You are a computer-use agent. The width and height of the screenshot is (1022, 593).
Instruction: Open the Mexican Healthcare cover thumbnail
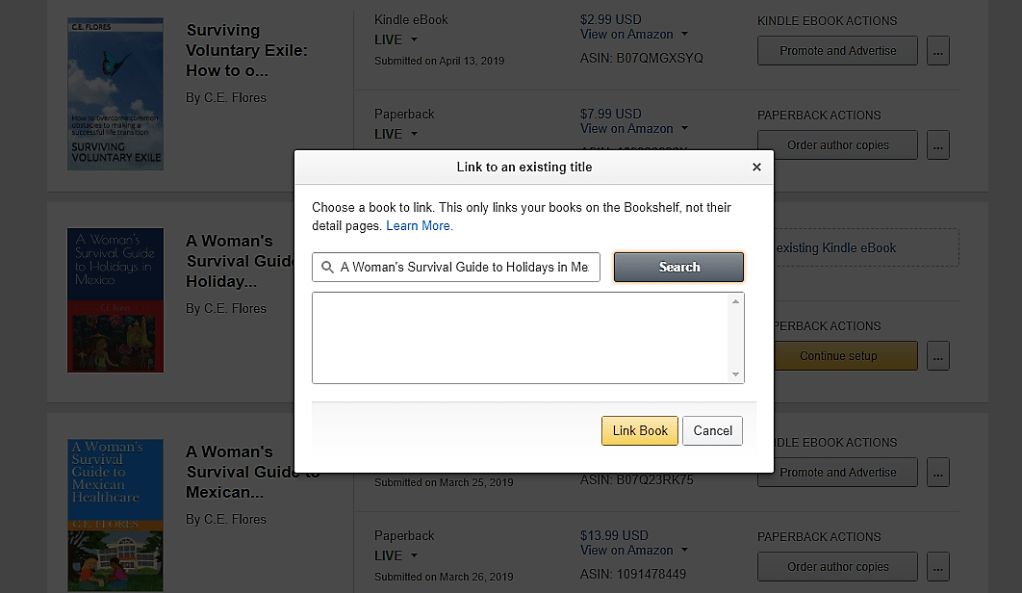point(115,514)
